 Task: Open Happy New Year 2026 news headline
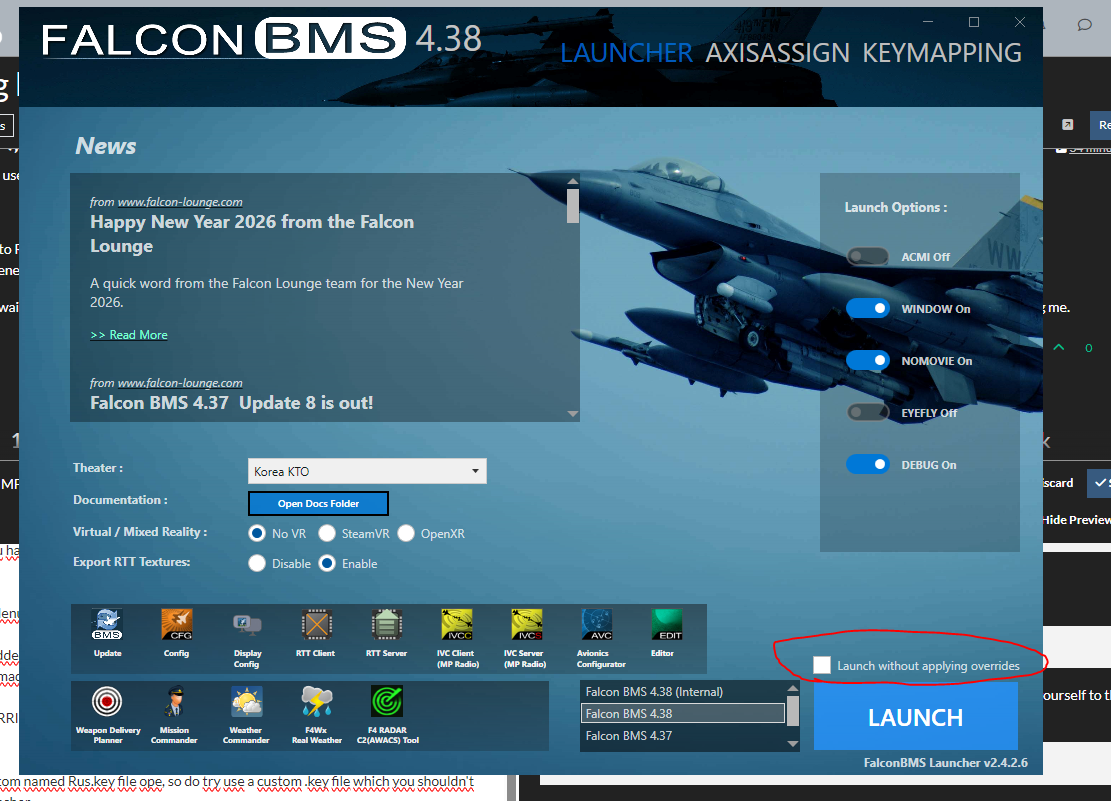point(252,233)
